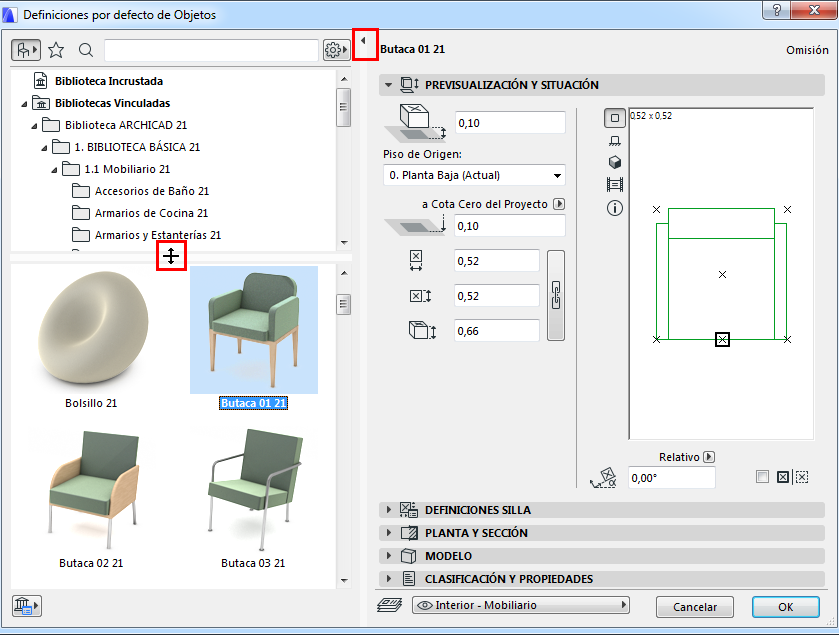Click the Butaca 01 21 title text
The height and width of the screenshot is (635, 839).
(x=412, y=49)
